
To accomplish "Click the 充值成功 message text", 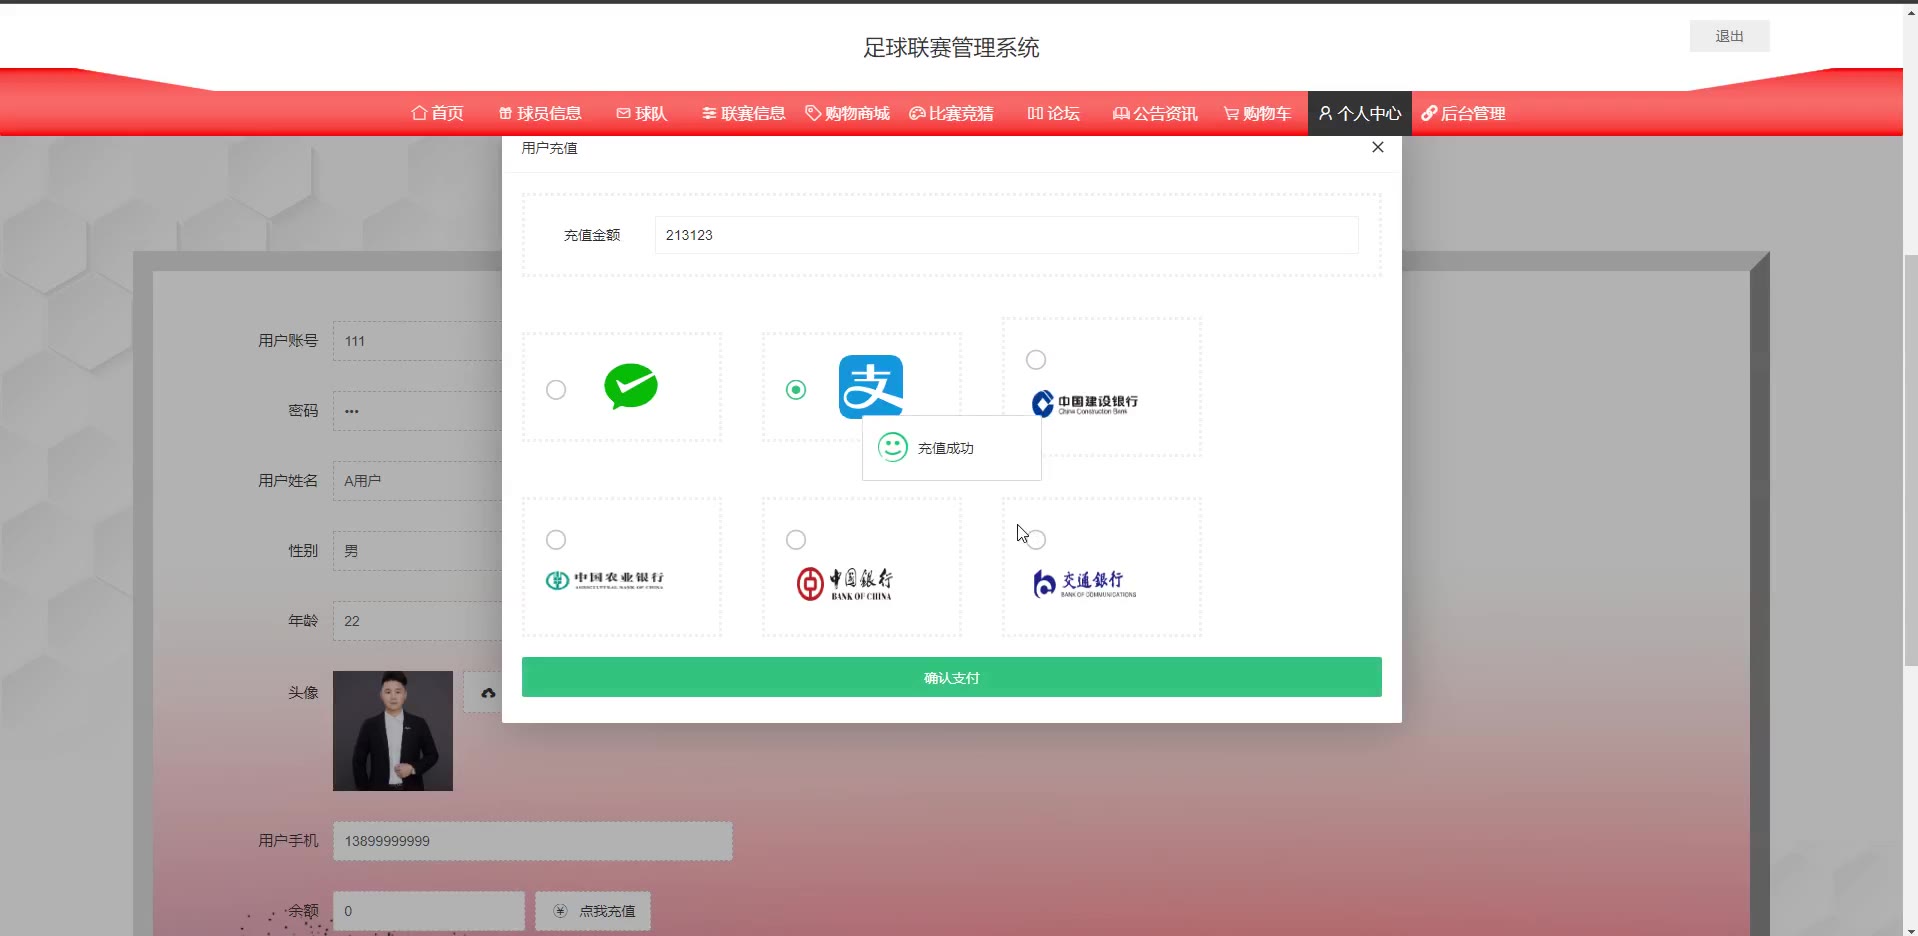I will (946, 448).
